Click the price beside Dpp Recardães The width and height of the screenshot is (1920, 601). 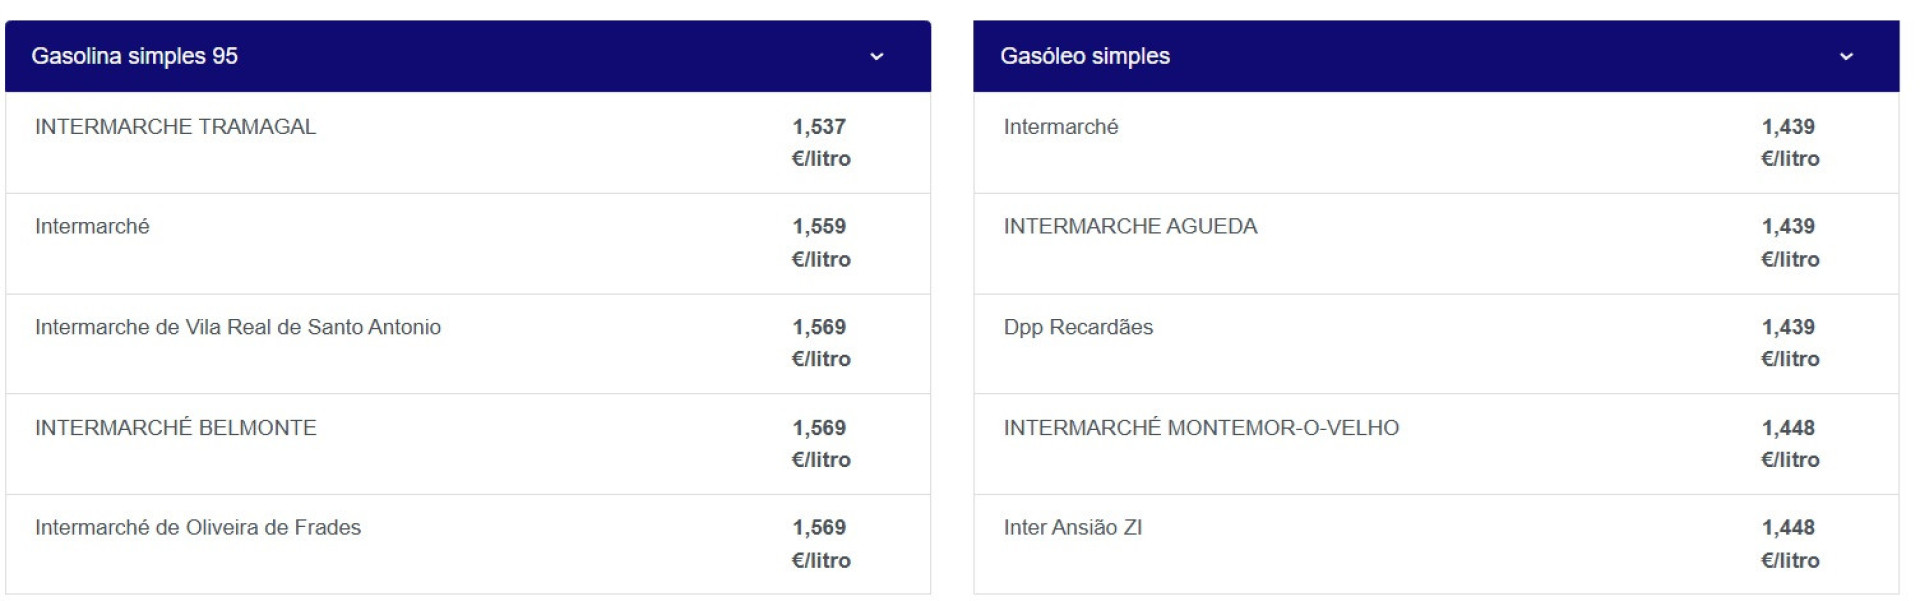tap(1789, 342)
